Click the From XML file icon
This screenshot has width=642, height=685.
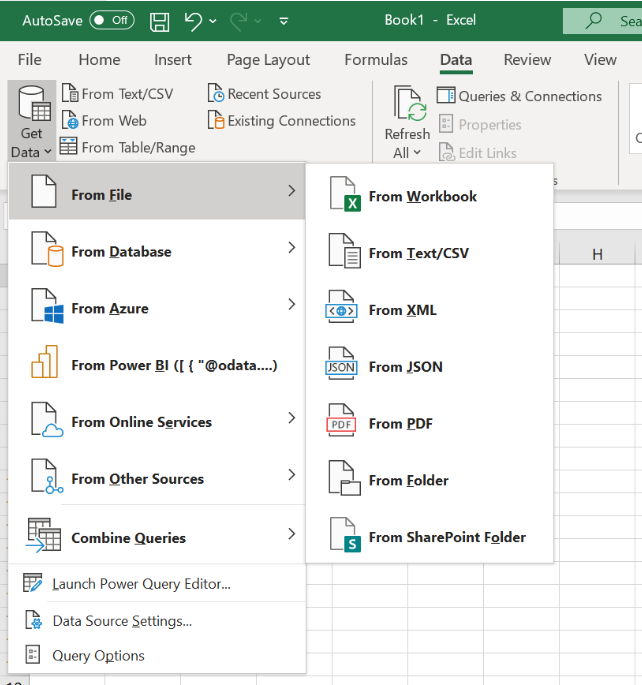click(342, 307)
